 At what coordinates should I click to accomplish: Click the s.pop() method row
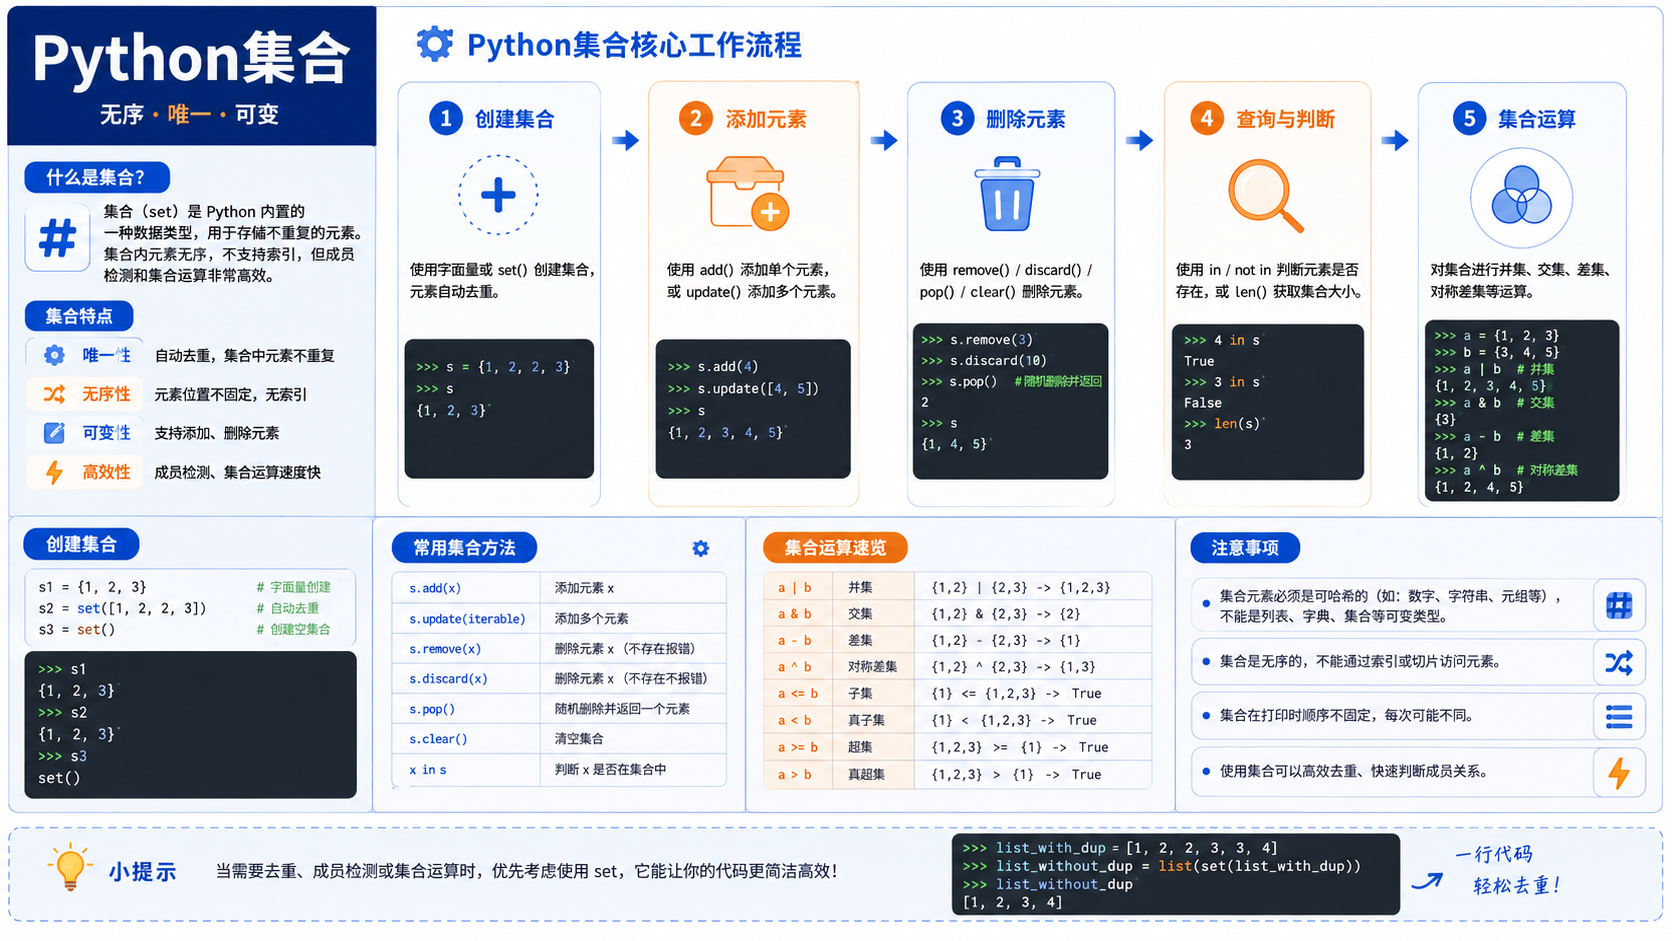559,709
